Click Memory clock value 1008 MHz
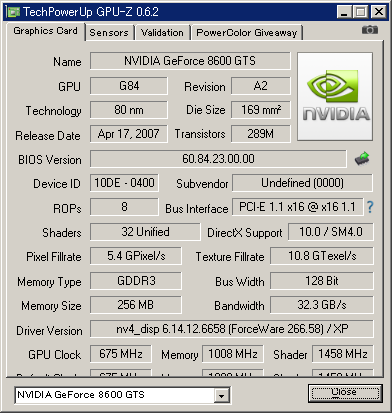 (233, 354)
